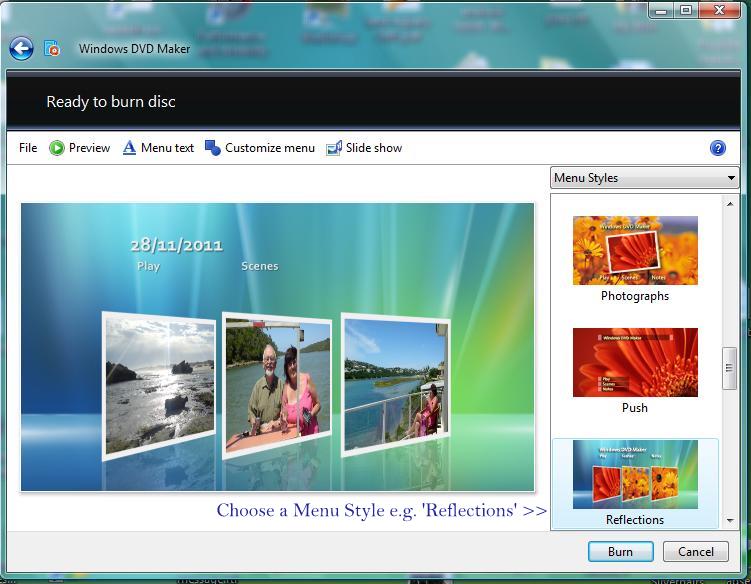Click the Photographs style label

pos(635,296)
